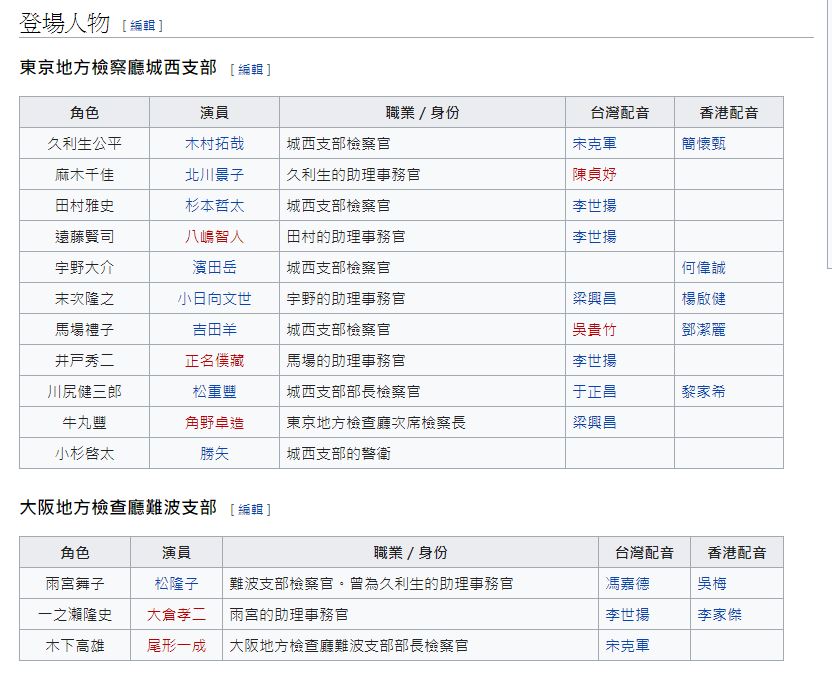Open the 馮嘉德 voice actor link
This screenshot has height=675, width=832.
pos(627,583)
